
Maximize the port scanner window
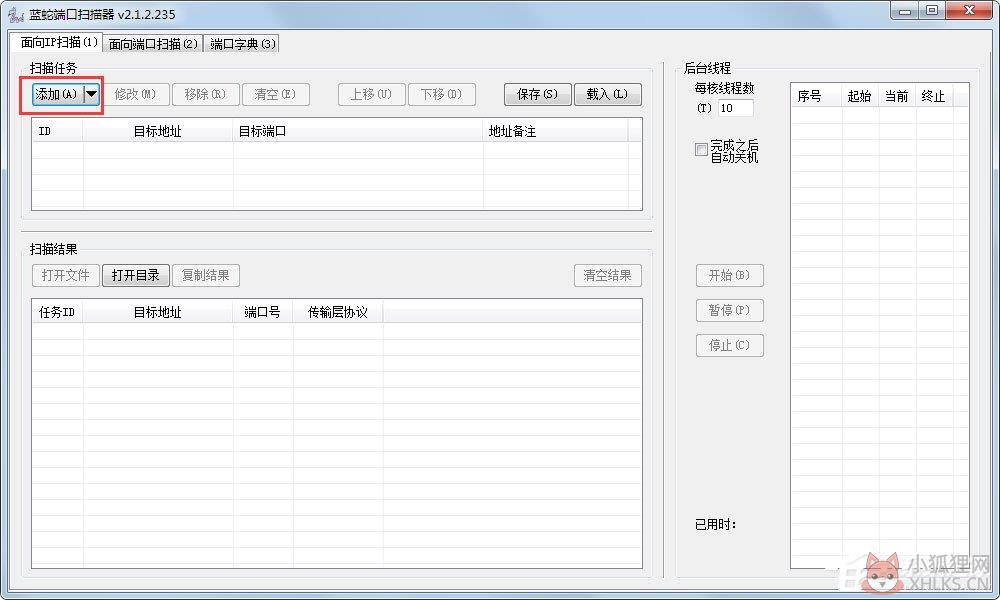tap(932, 11)
